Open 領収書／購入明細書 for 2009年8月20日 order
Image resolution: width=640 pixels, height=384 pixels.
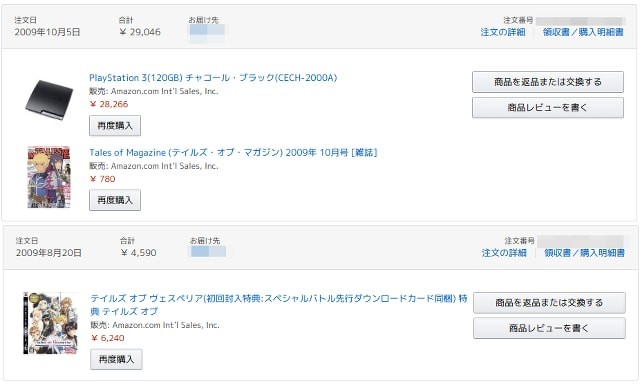click(x=584, y=253)
